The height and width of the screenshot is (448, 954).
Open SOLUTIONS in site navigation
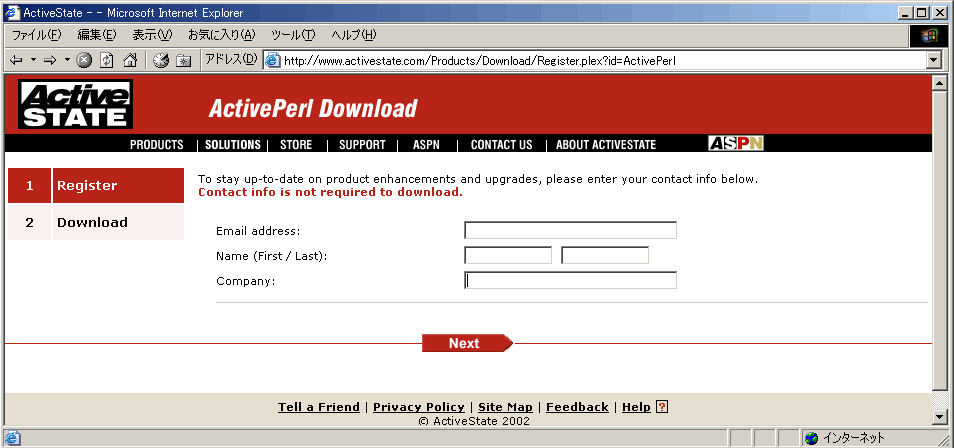pos(232,145)
